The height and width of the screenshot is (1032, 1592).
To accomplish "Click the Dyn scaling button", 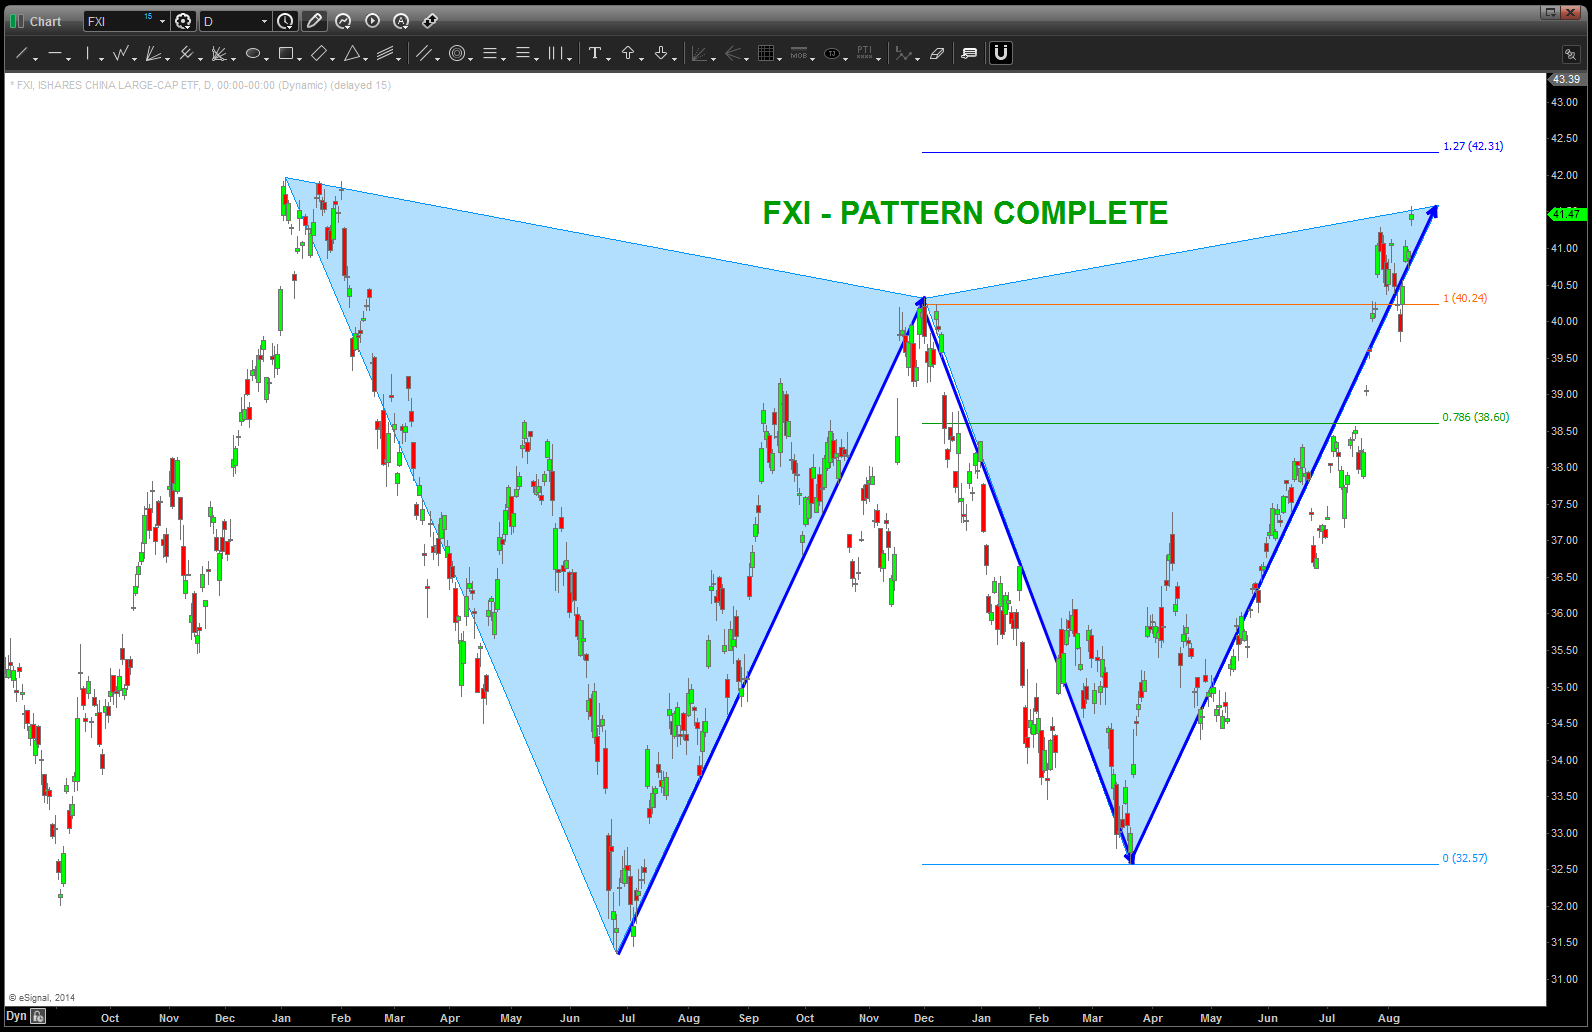I will pos(16,1017).
